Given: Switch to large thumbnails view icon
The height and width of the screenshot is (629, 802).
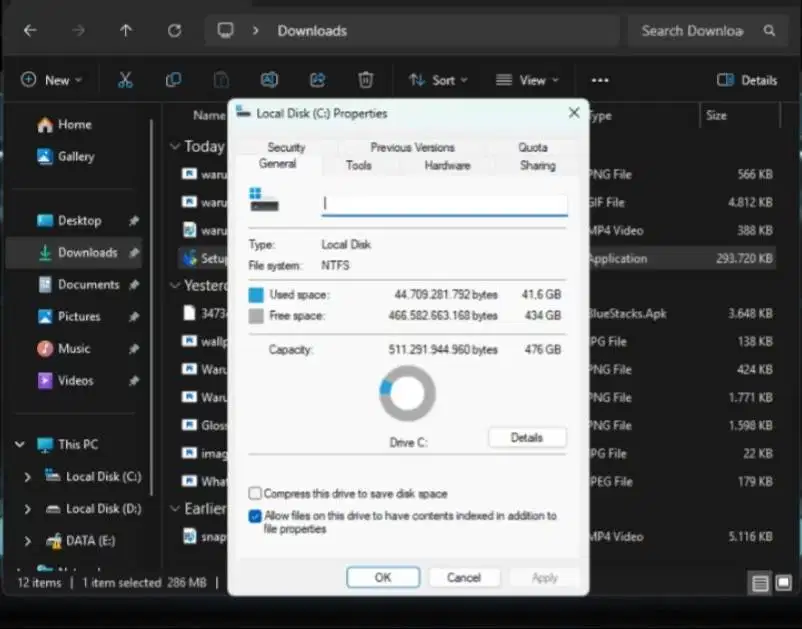Looking at the screenshot, I should coord(783,582).
